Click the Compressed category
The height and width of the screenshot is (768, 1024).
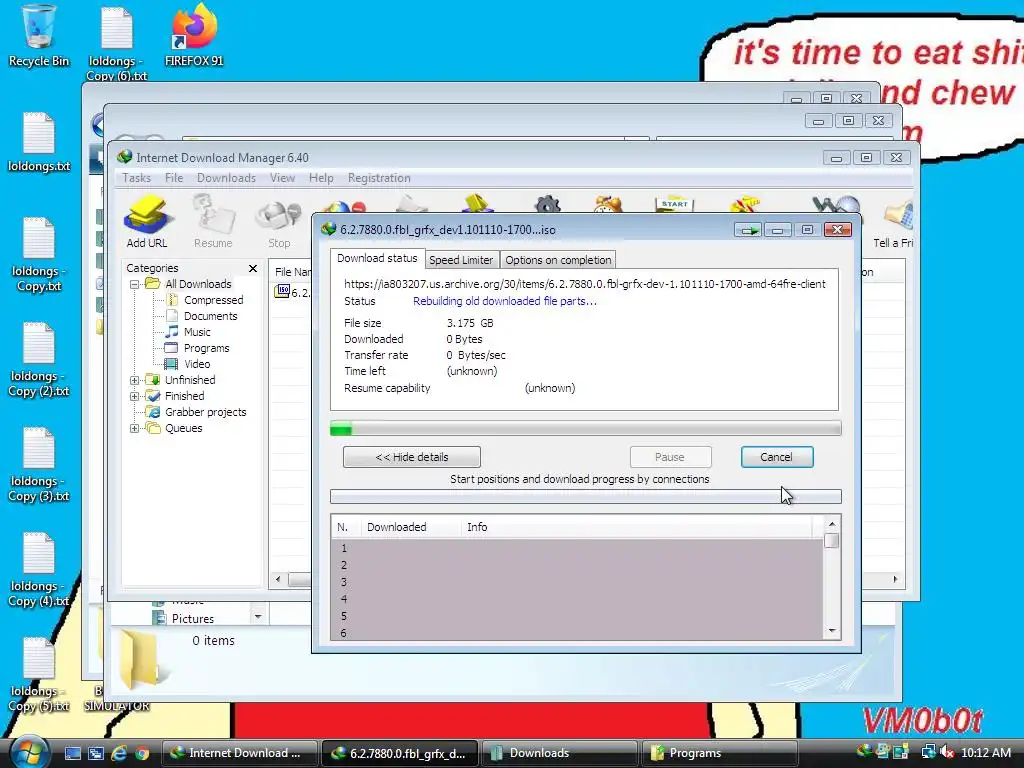tap(213, 300)
